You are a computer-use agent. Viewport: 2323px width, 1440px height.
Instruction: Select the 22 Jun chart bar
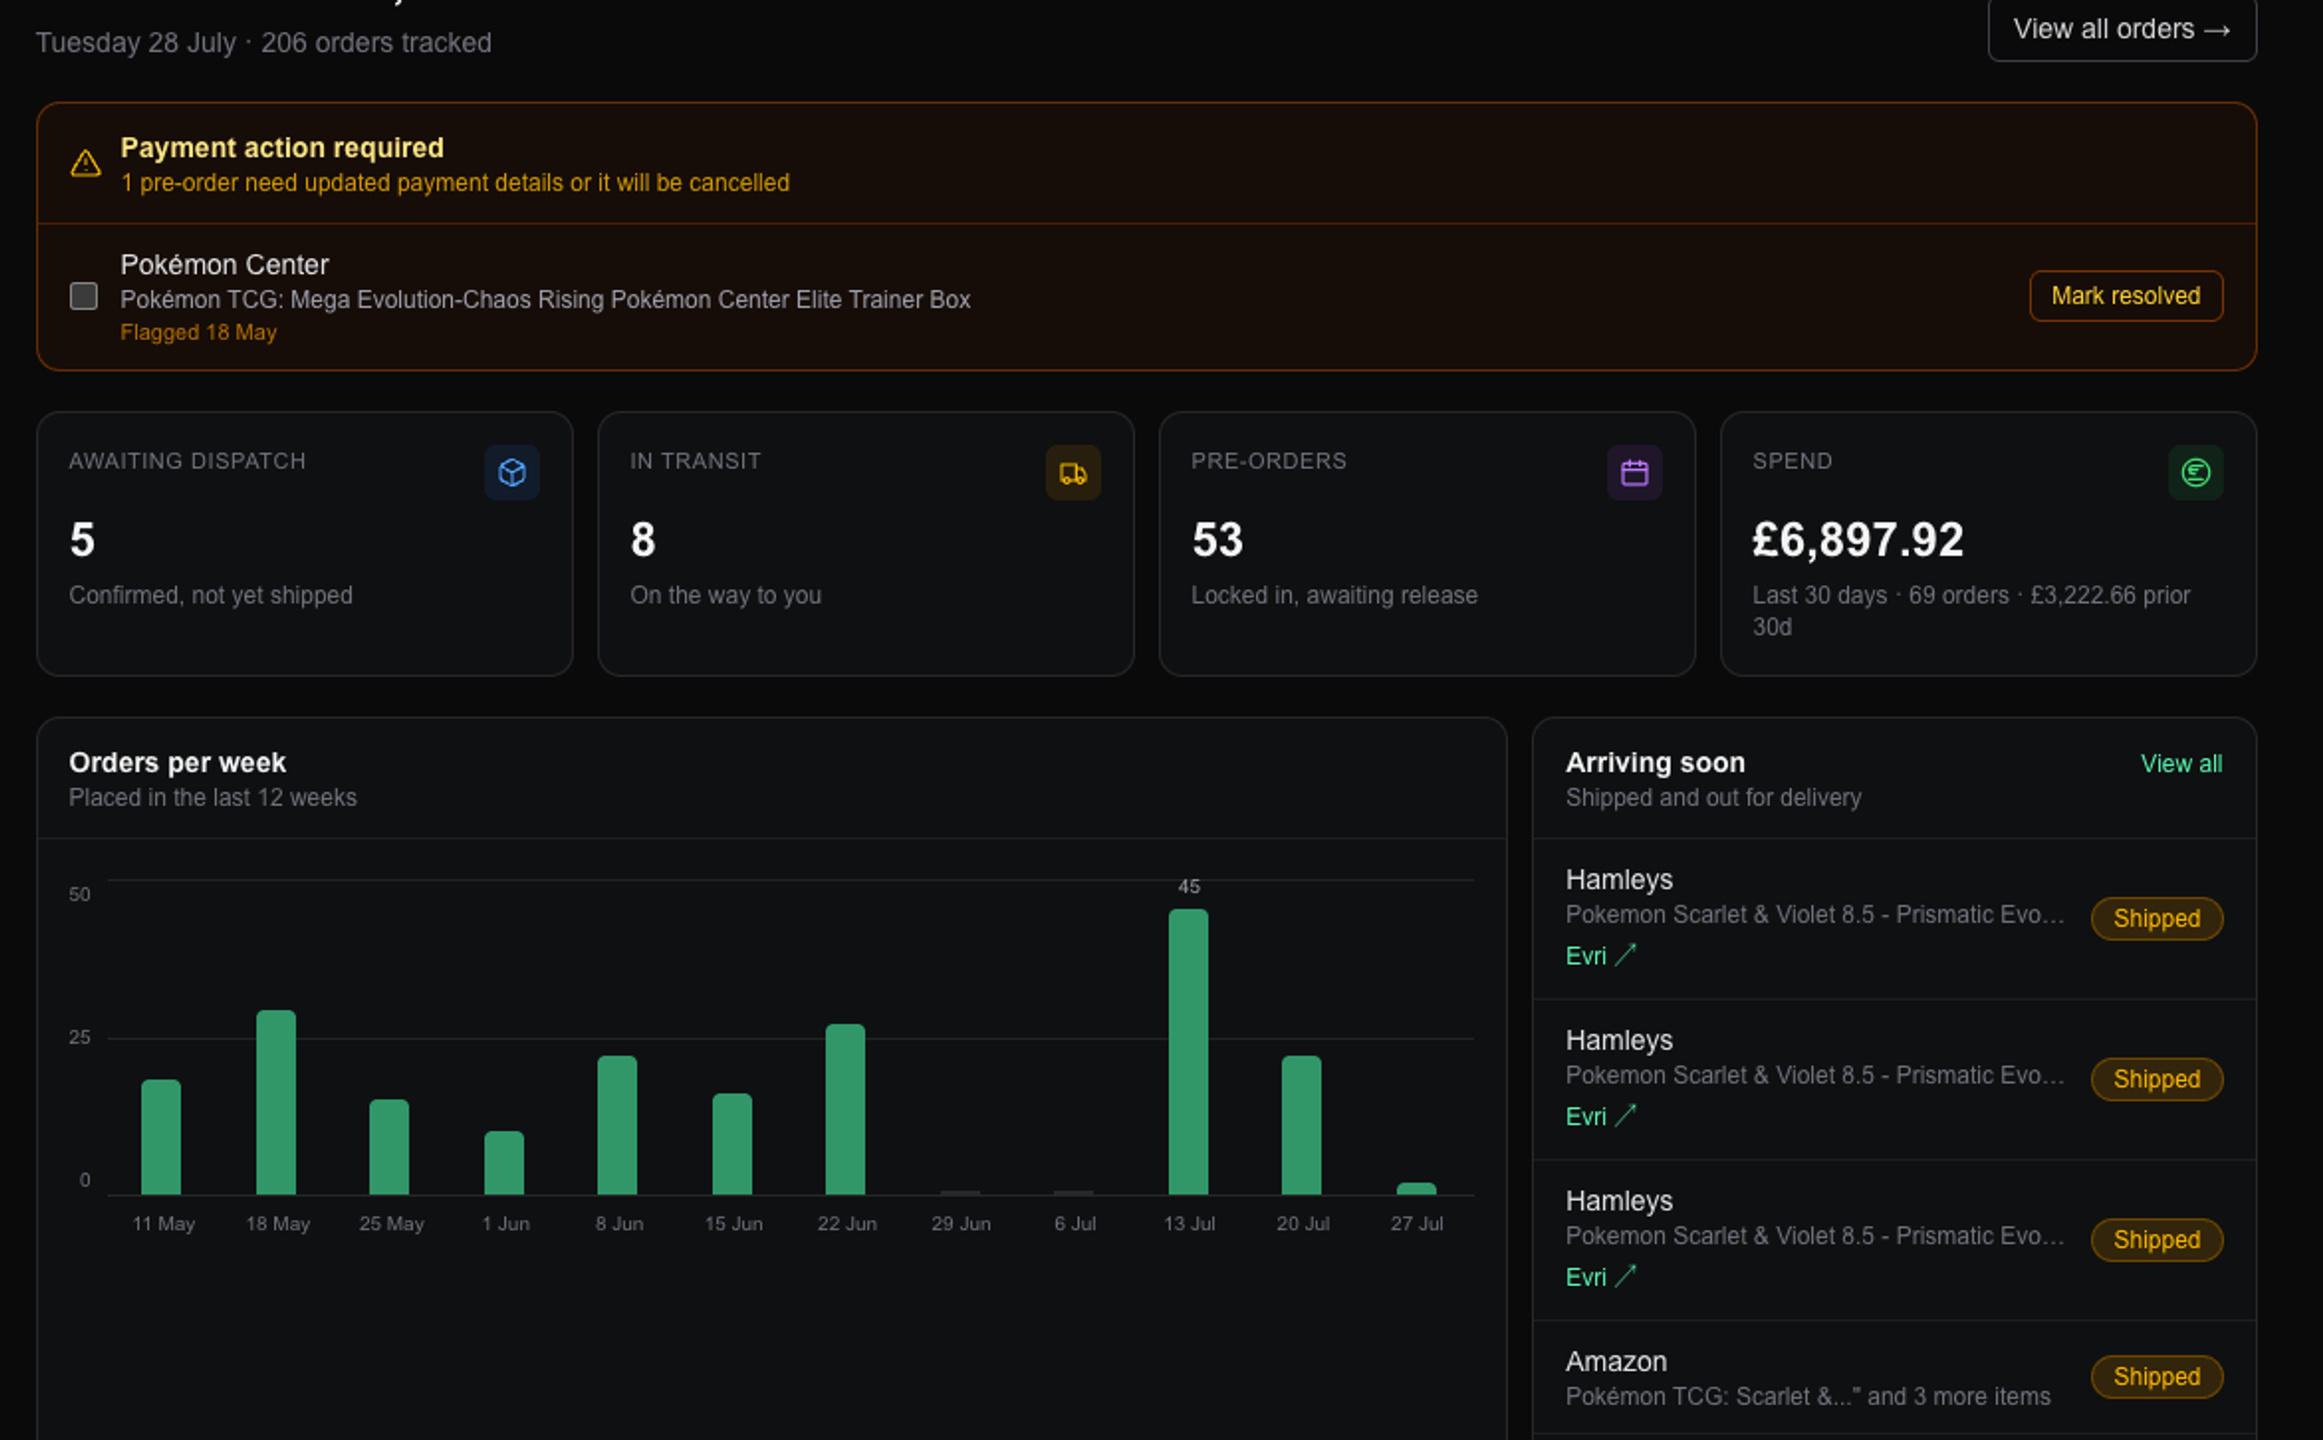[x=845, y=1109]
